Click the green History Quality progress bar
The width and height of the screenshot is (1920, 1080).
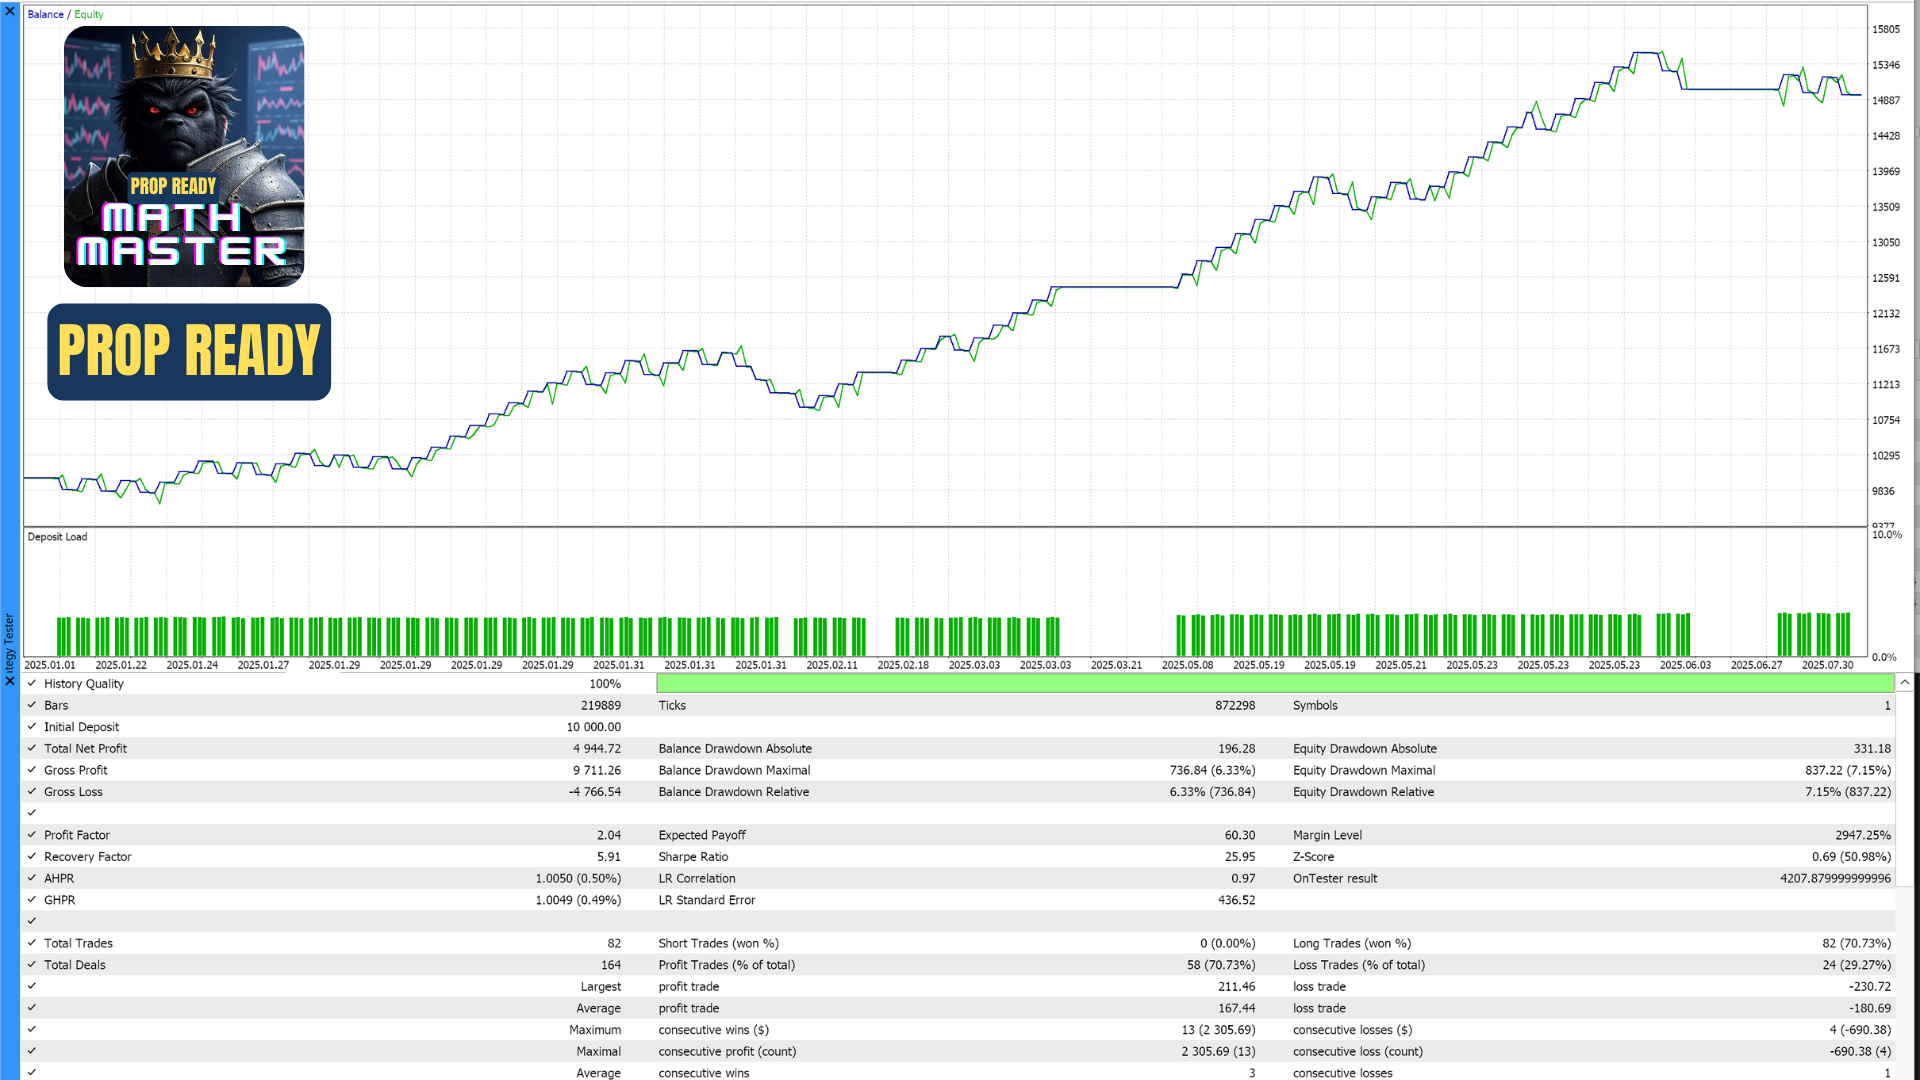coord(1275,683)
